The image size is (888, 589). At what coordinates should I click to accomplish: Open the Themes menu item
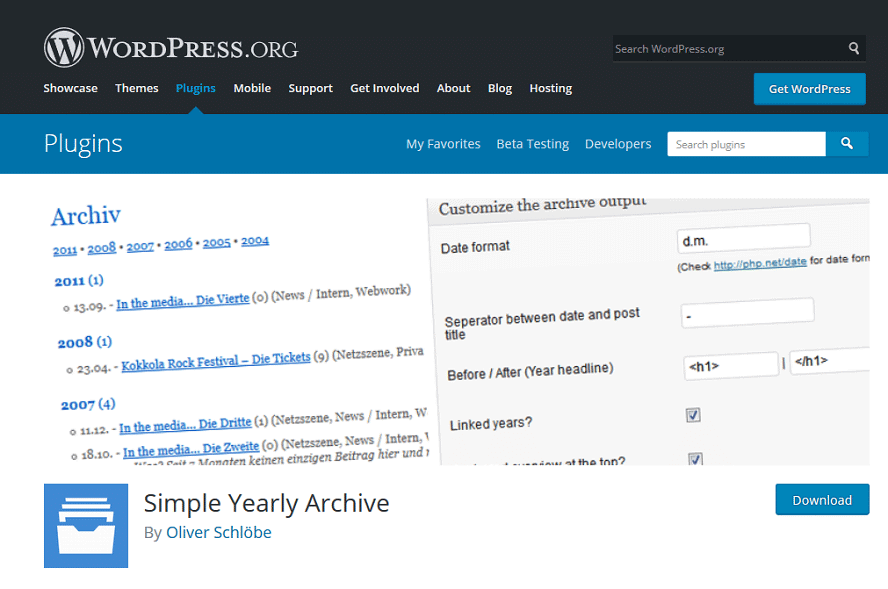tap(136, 88)
